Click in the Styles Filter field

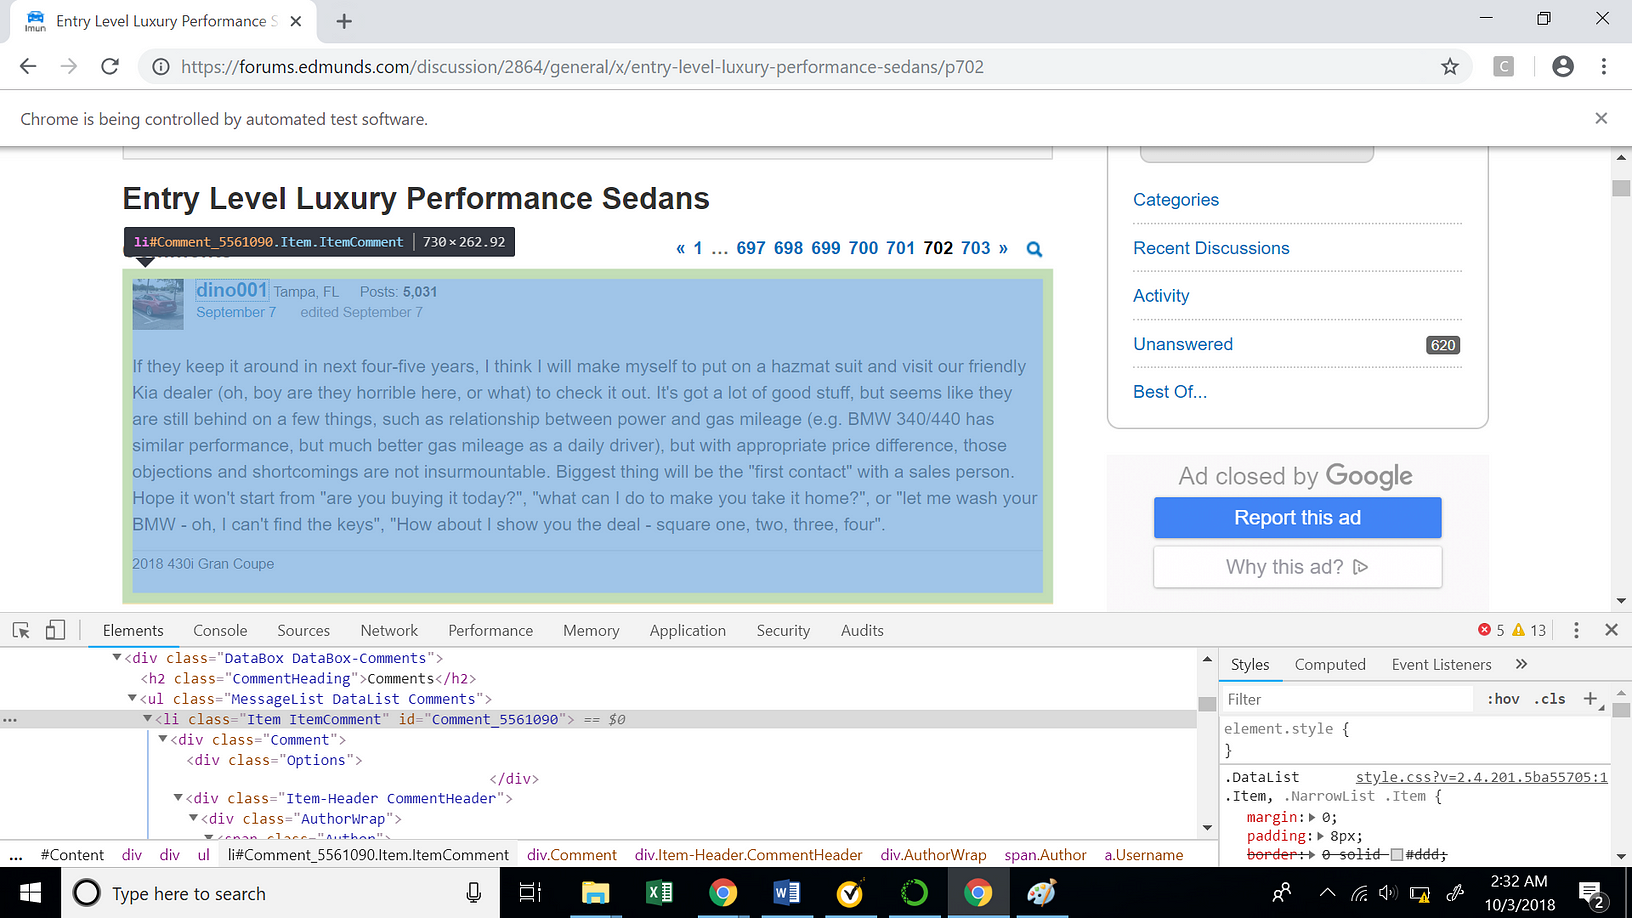click(x=1347, y=699)
